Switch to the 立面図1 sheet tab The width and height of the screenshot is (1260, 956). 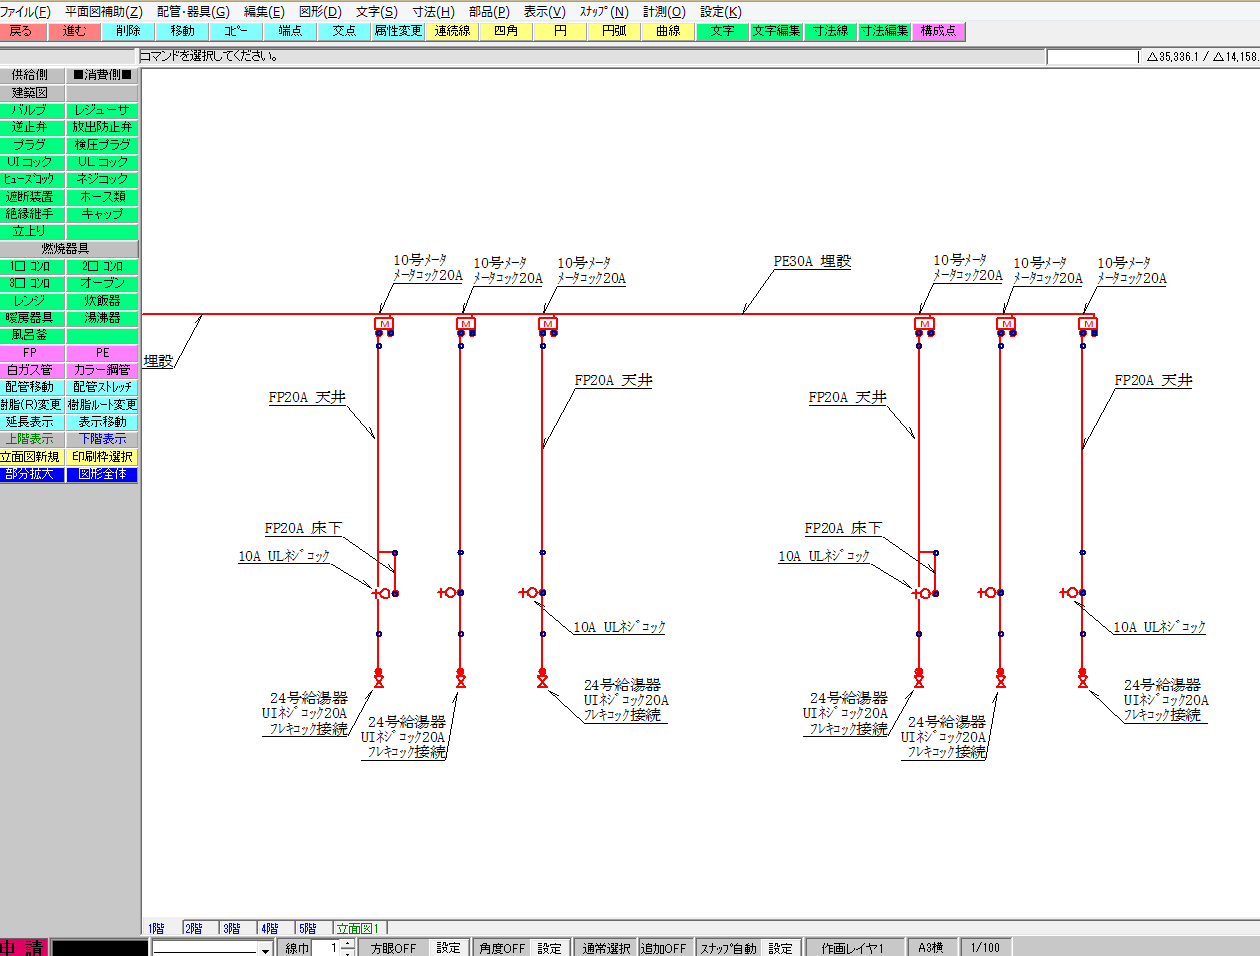pos(358,928)
